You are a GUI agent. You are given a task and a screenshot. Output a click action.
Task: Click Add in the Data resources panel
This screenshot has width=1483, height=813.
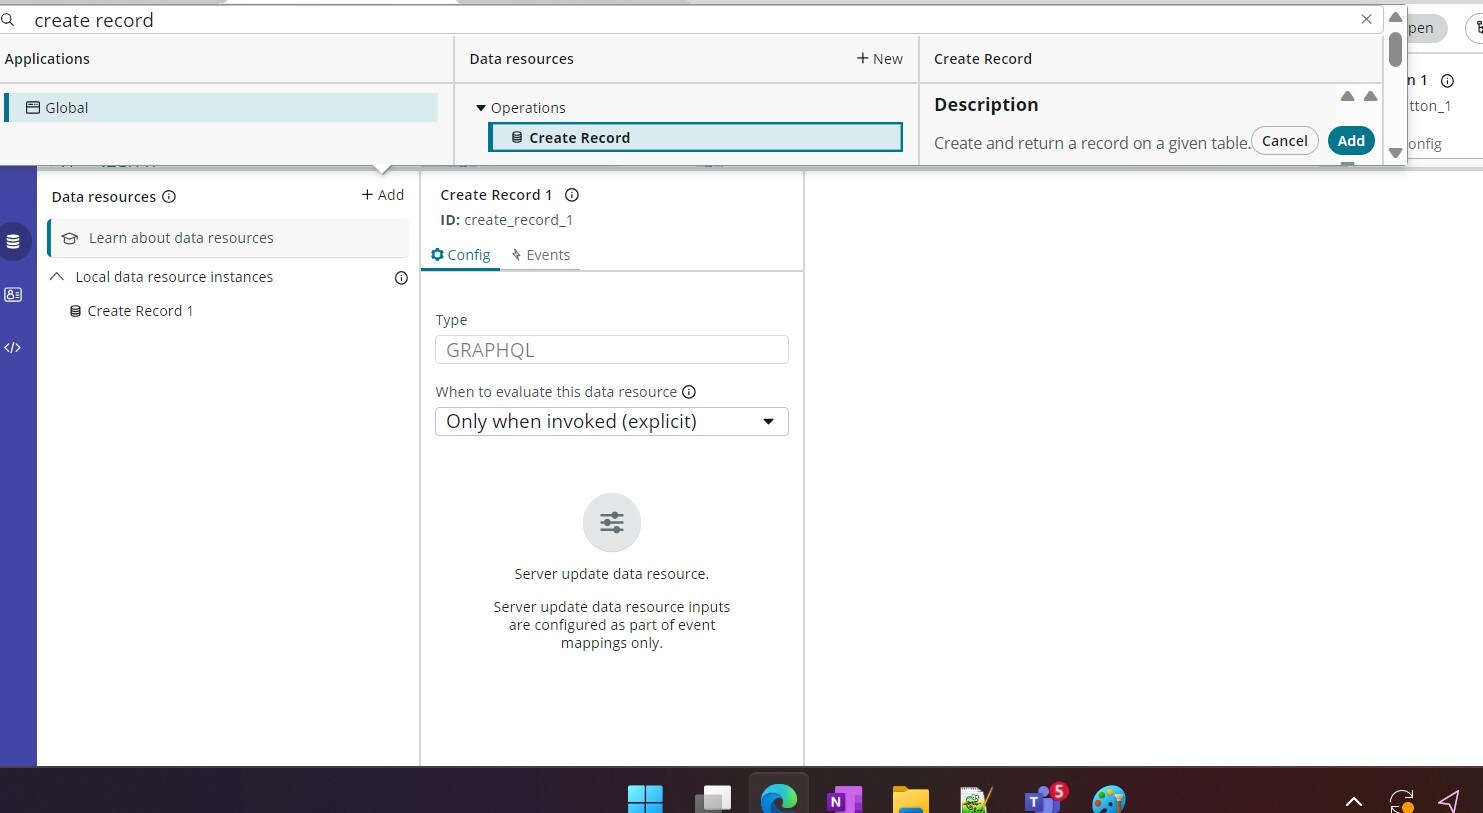click(x=383, y=195)
